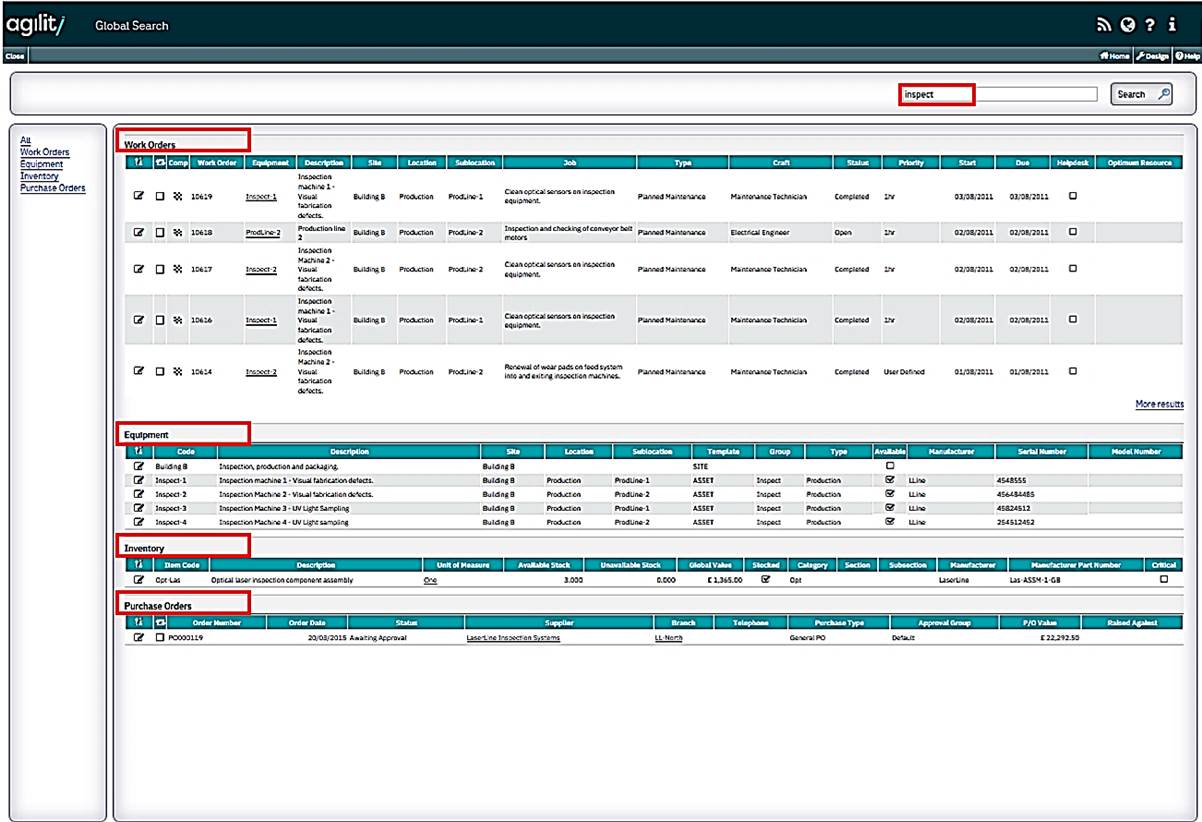Edit work order 10619 via pencil icon

pos(139,196)
